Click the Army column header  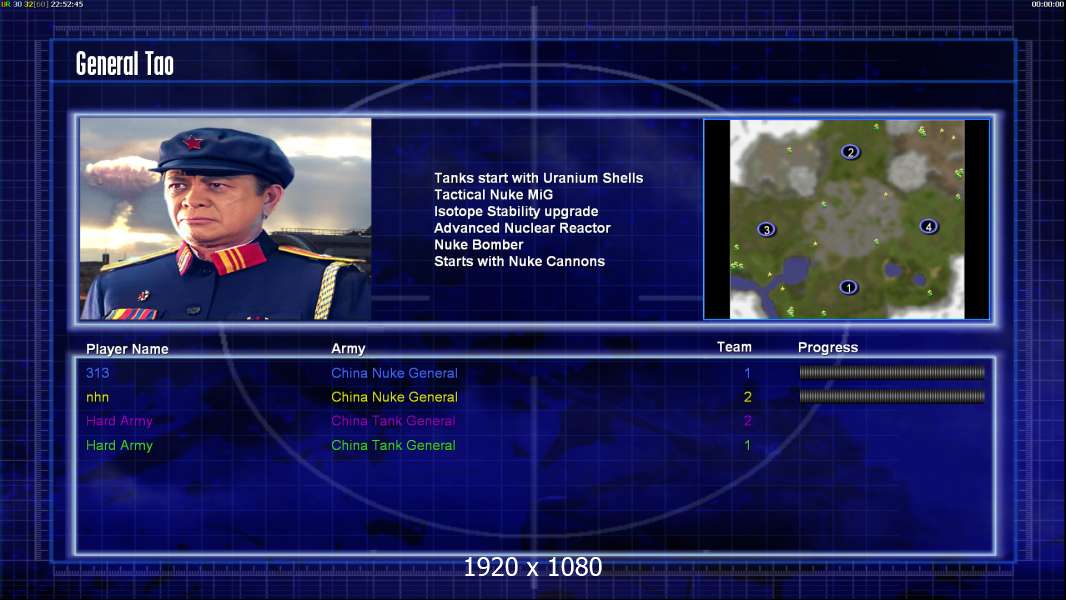coord(348,349)
